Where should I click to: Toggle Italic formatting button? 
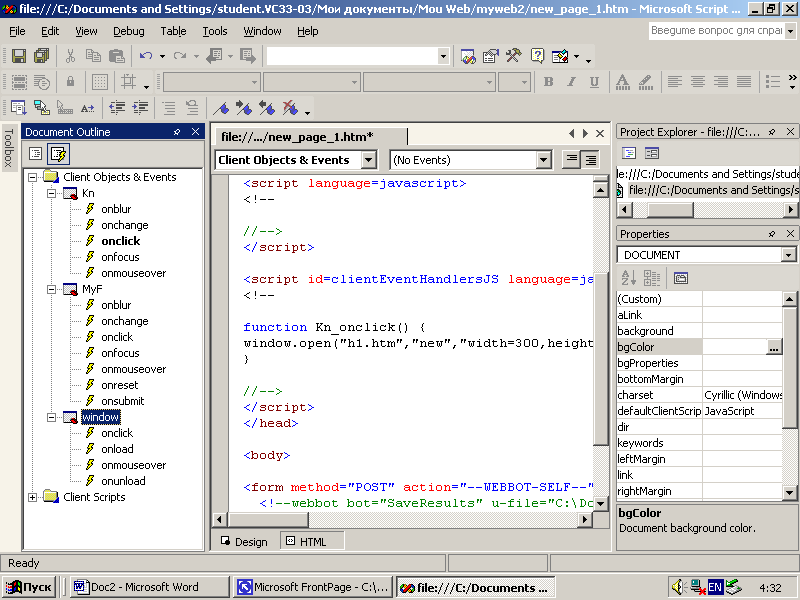point(571,82)
